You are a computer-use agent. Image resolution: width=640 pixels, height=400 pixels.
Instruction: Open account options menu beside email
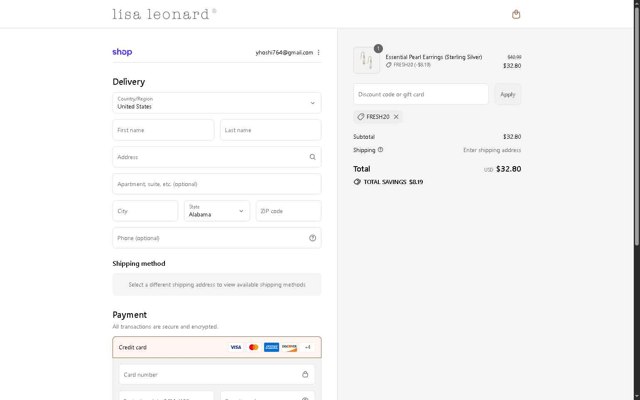318,52
